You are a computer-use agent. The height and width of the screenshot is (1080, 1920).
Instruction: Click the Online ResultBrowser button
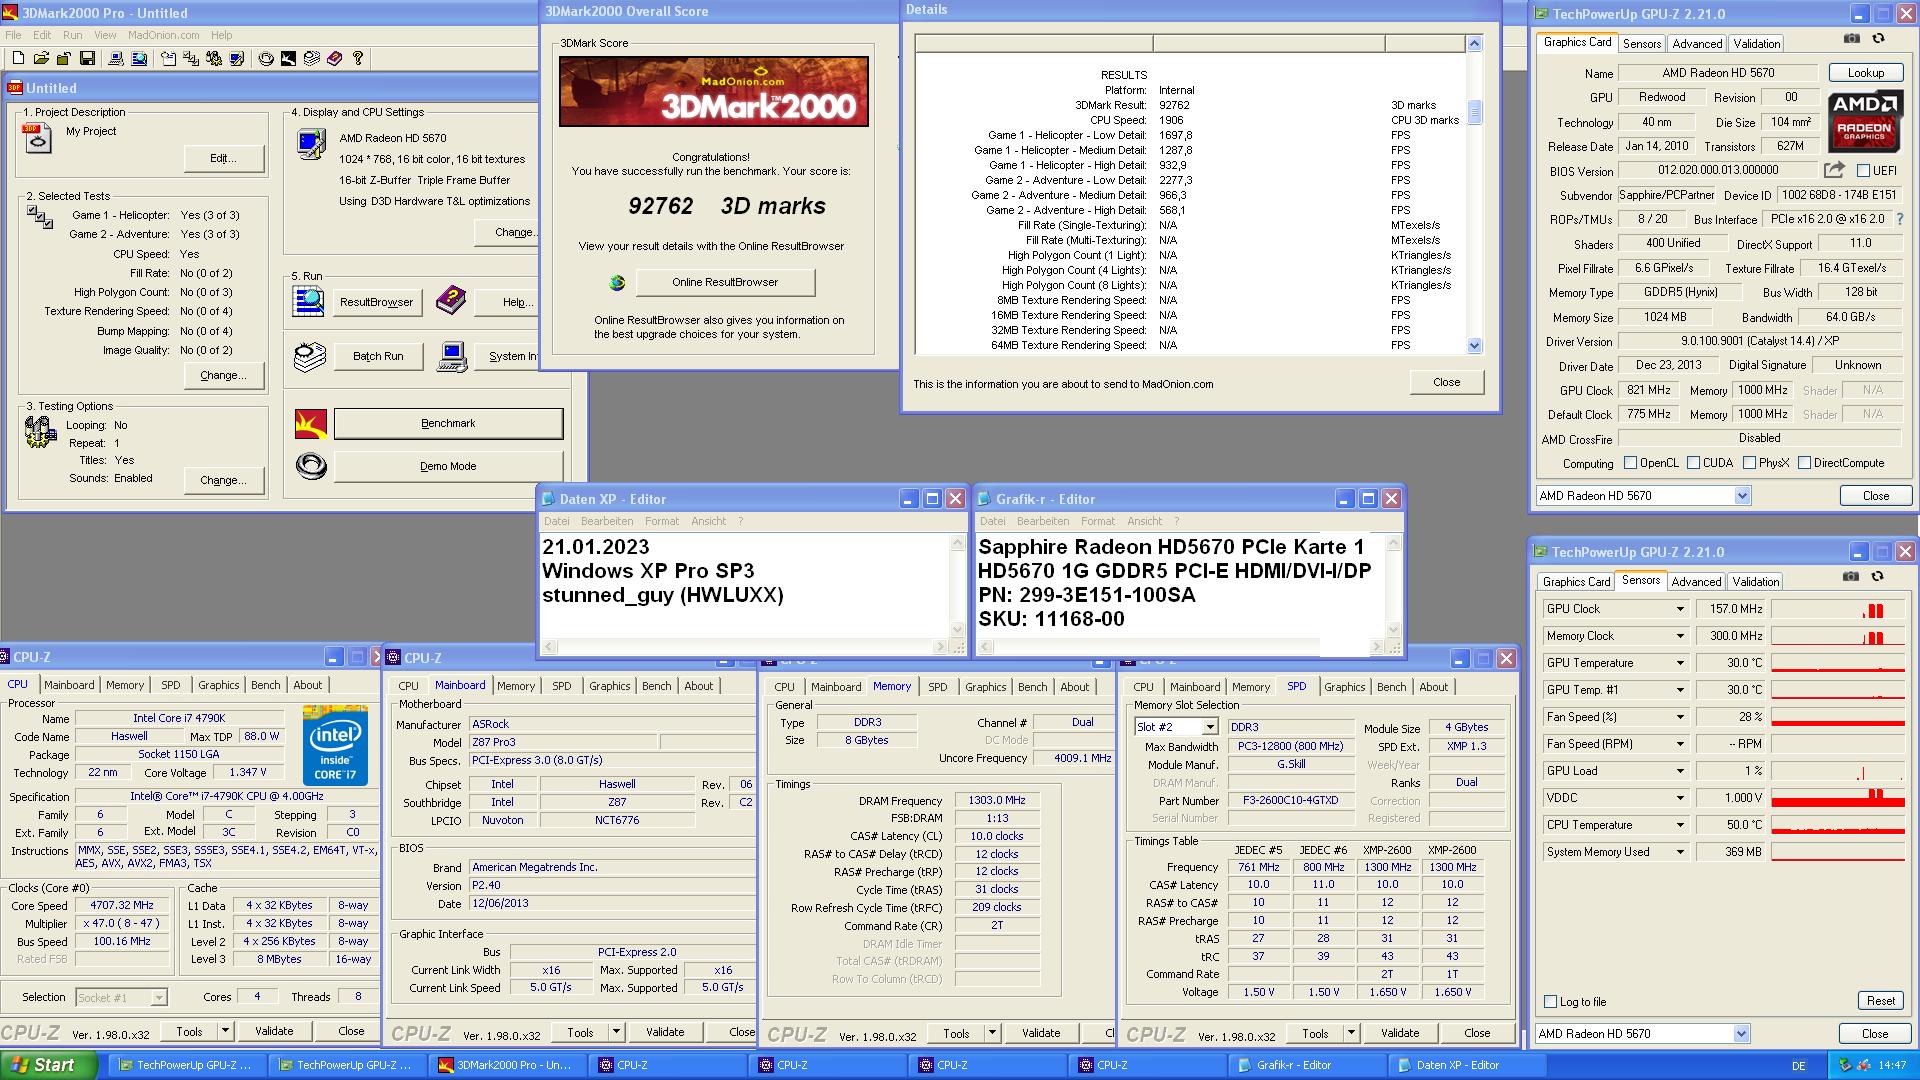tap(725, 283)
